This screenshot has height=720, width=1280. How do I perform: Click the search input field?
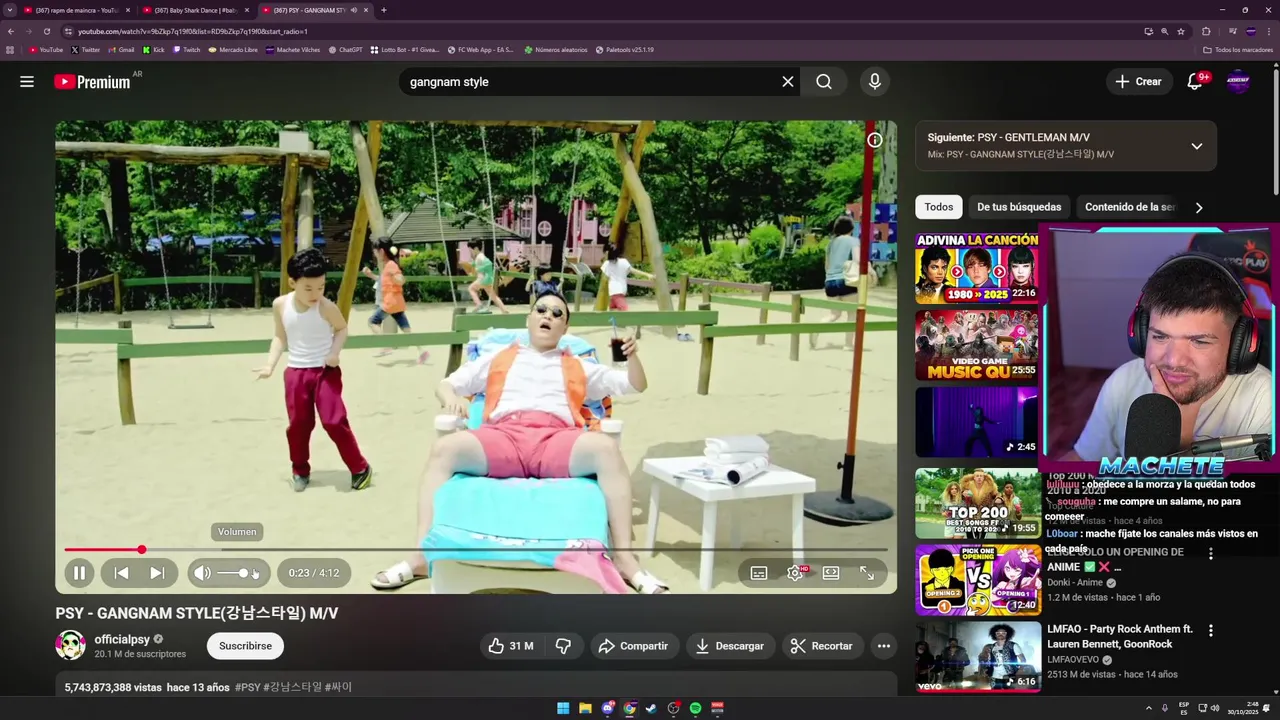[590, 82]
